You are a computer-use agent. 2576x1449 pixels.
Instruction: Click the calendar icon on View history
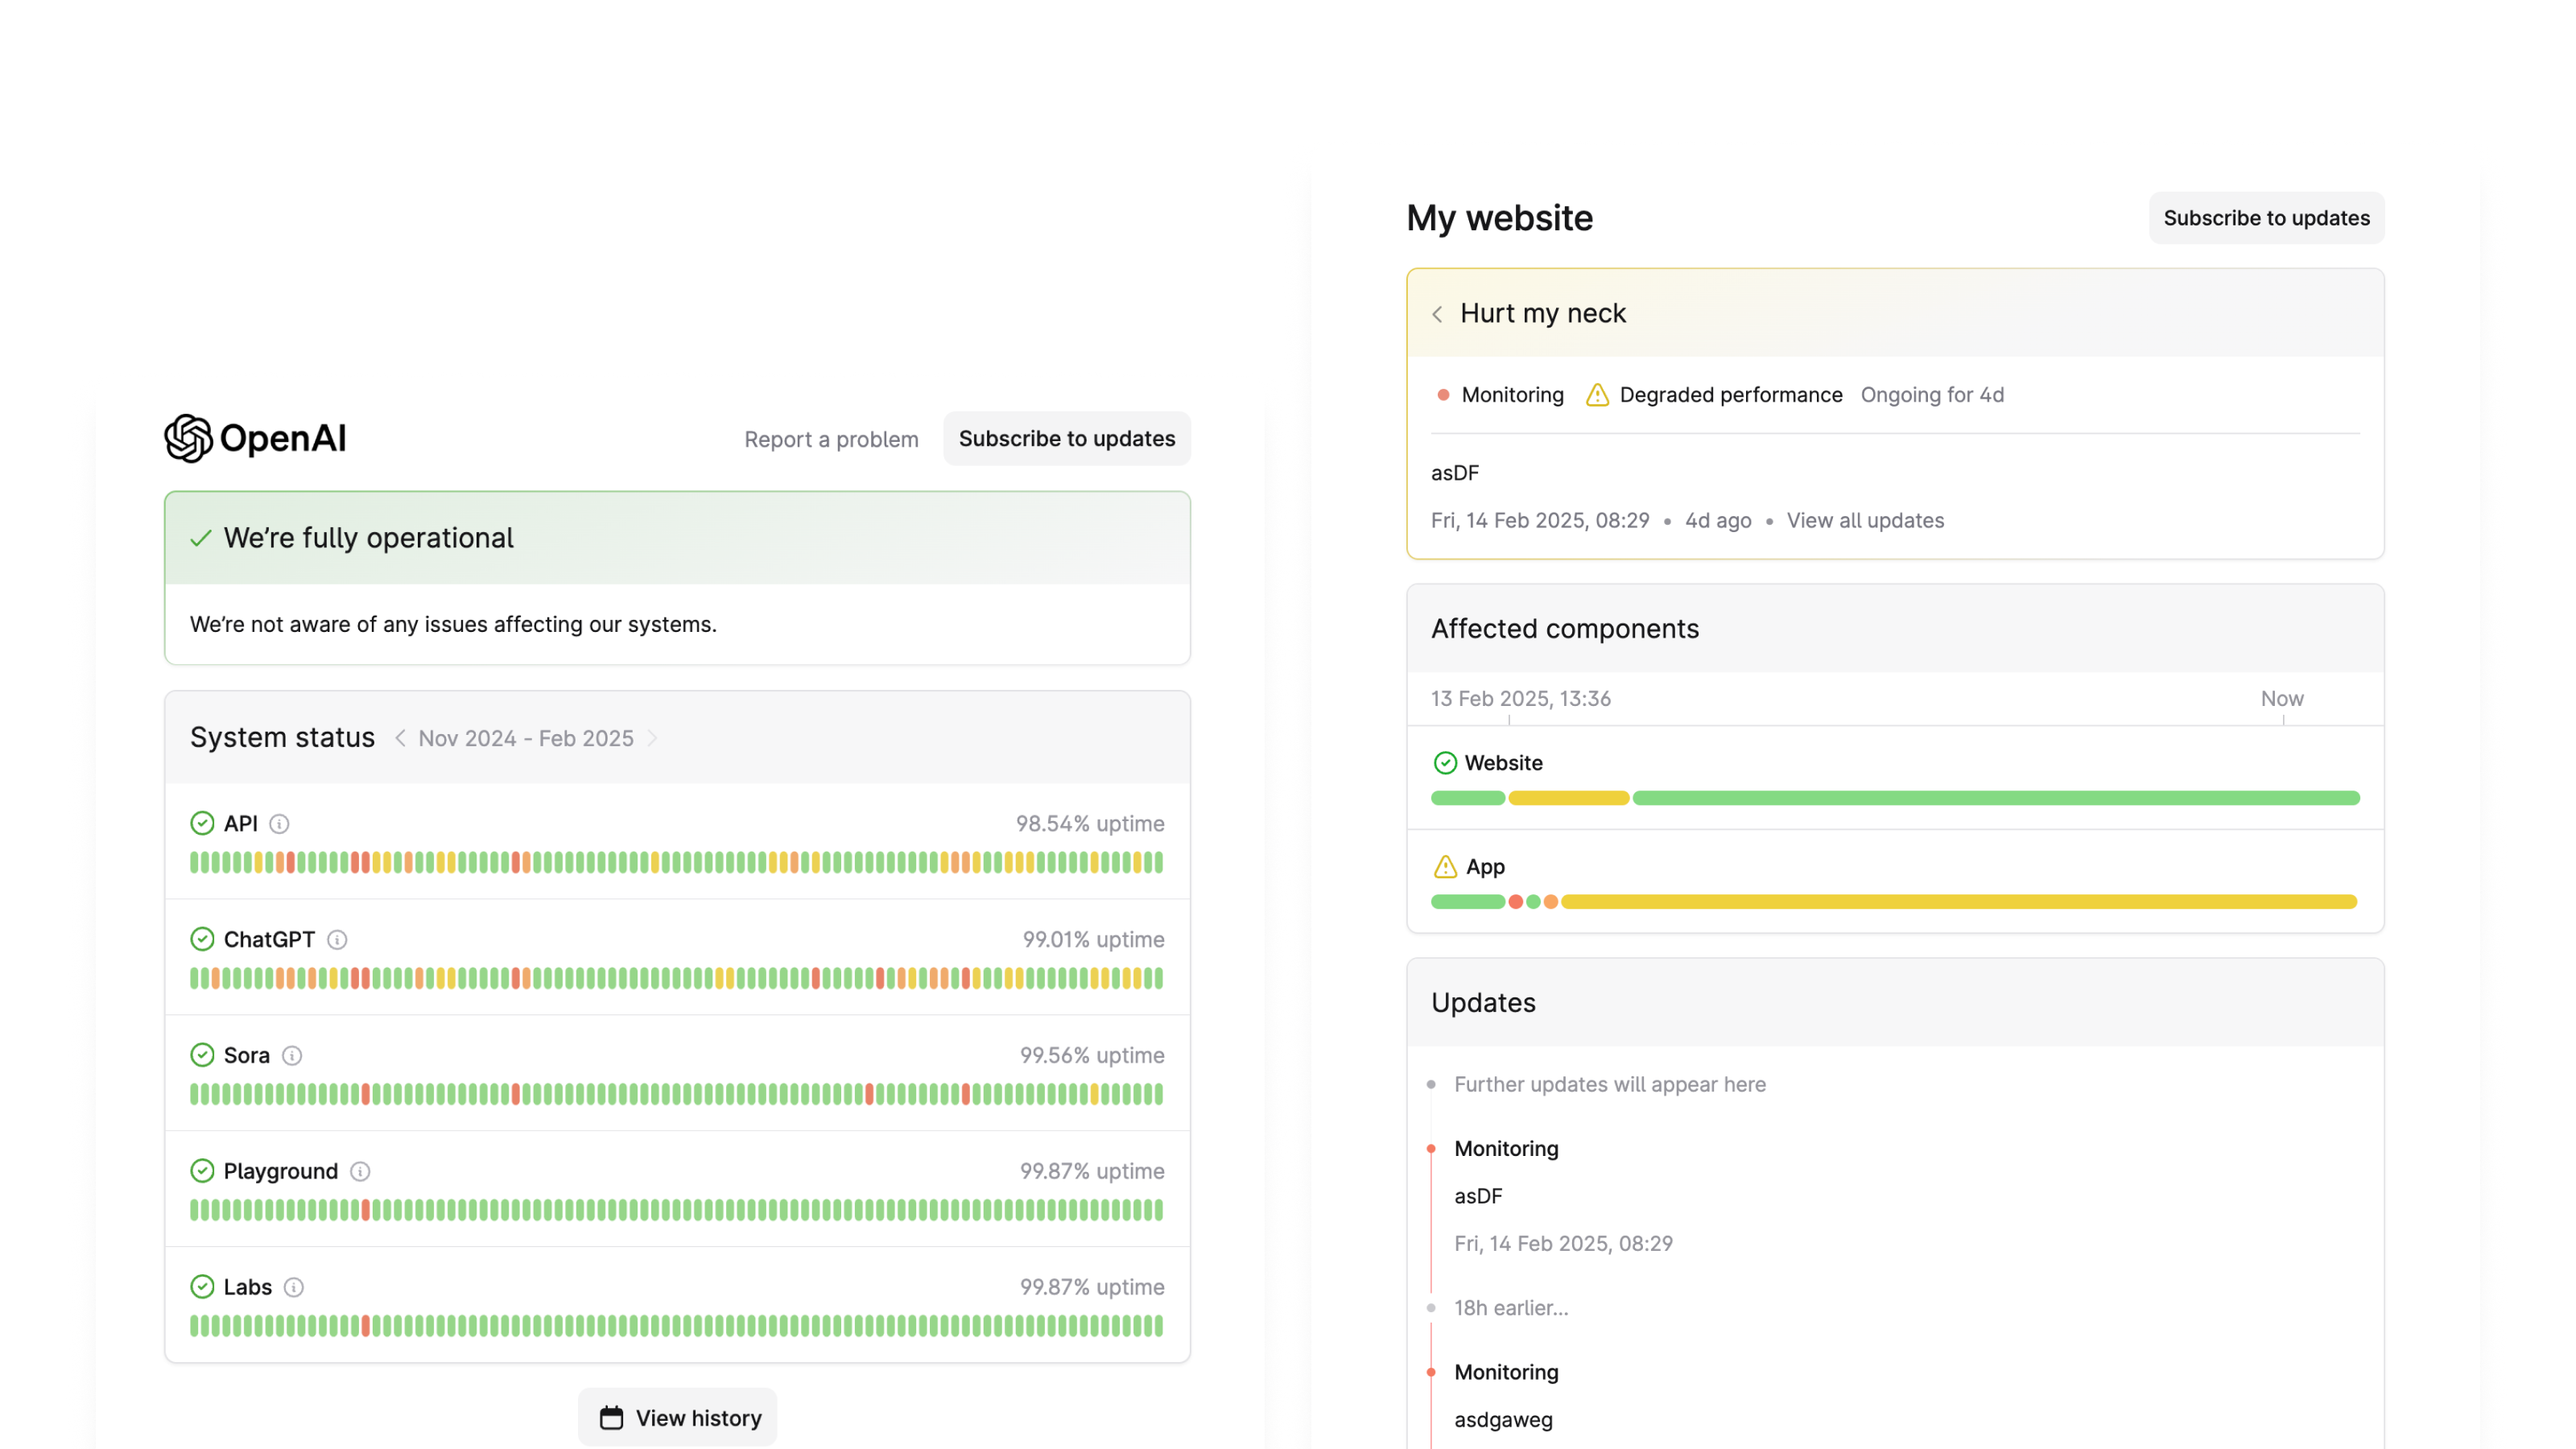(610, 1416)
